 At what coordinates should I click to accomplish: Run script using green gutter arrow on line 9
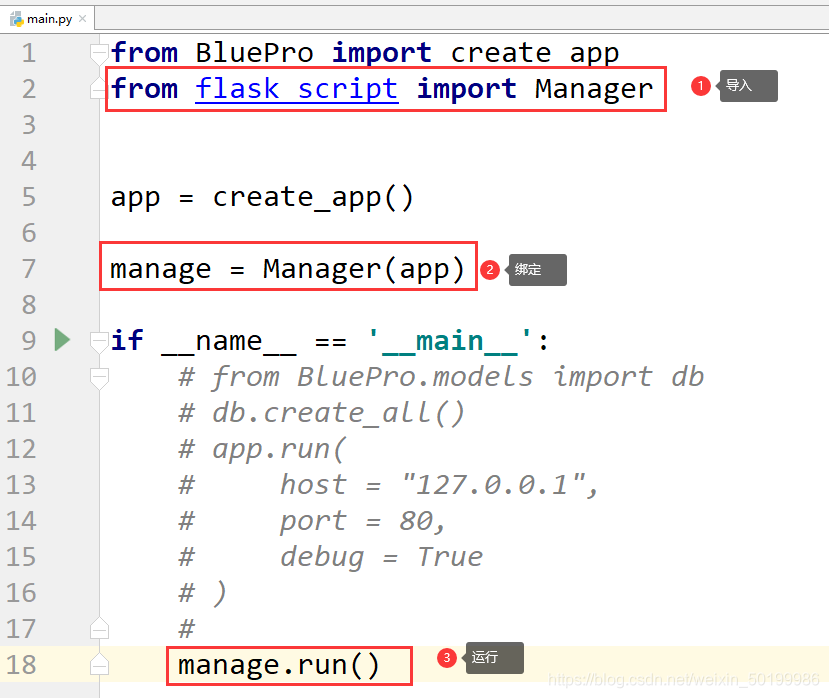(62, 339)
